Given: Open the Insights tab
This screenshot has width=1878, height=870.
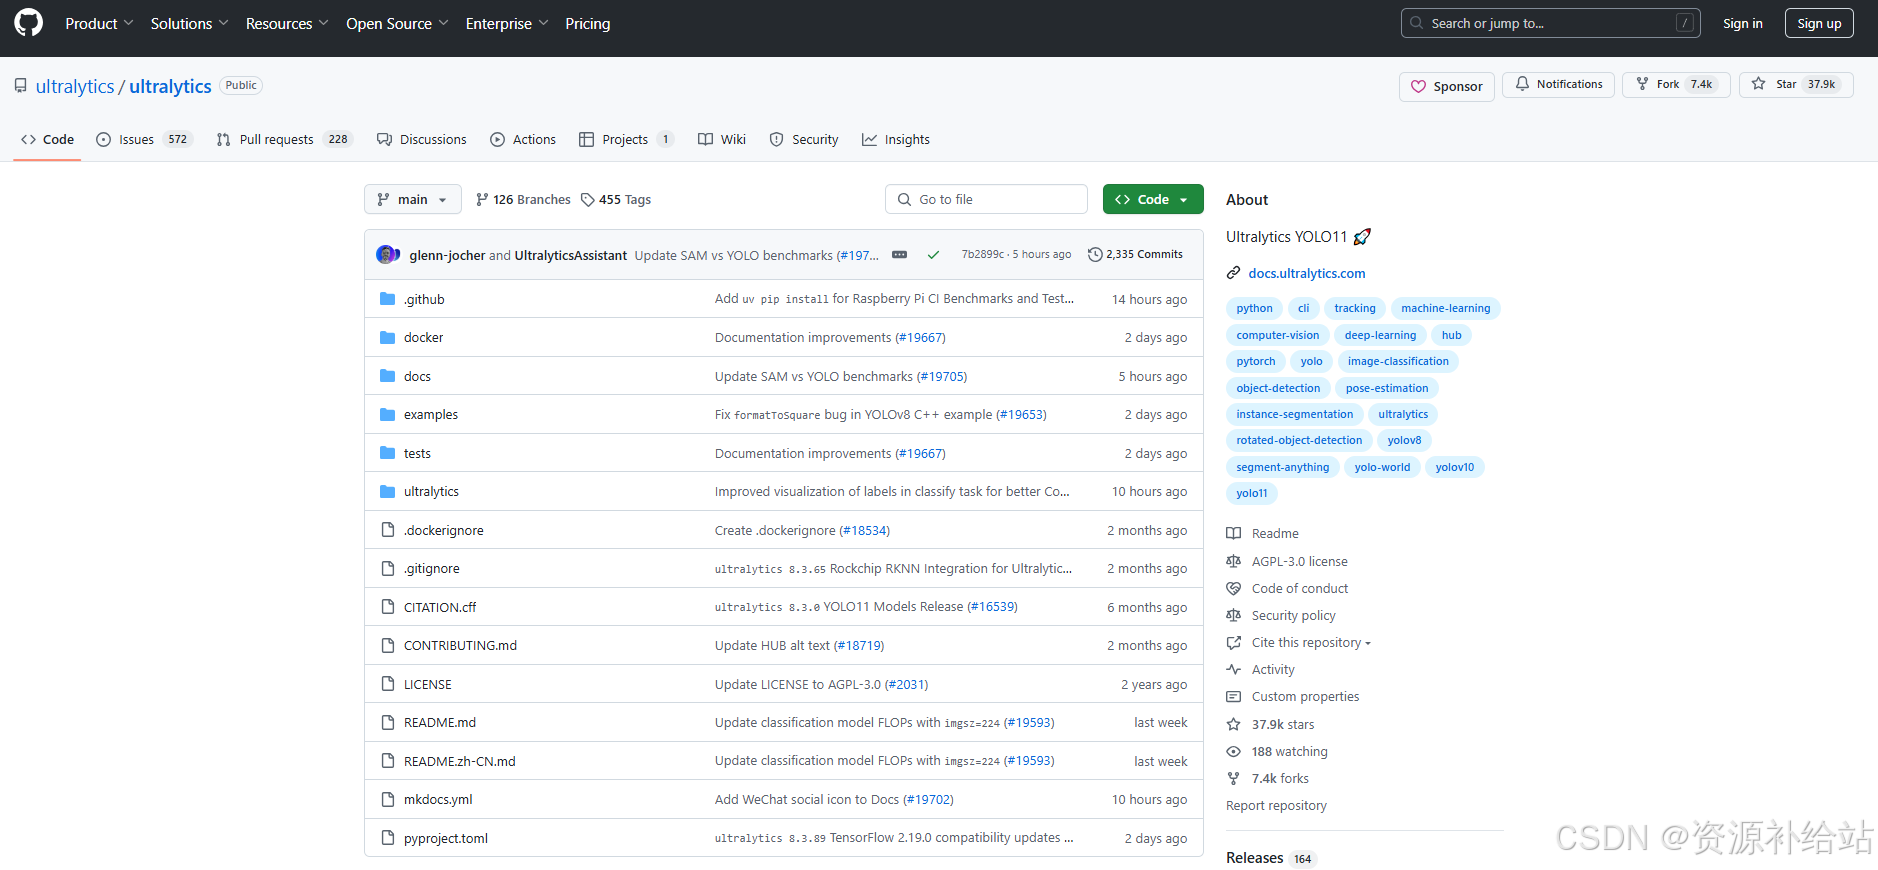Looking at the screenshot, I should 896,139.
